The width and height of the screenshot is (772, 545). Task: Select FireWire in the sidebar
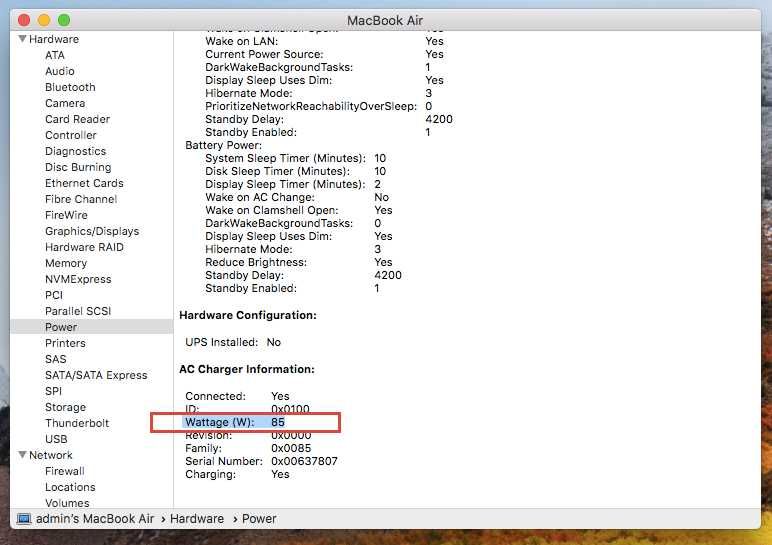(66, 215)
